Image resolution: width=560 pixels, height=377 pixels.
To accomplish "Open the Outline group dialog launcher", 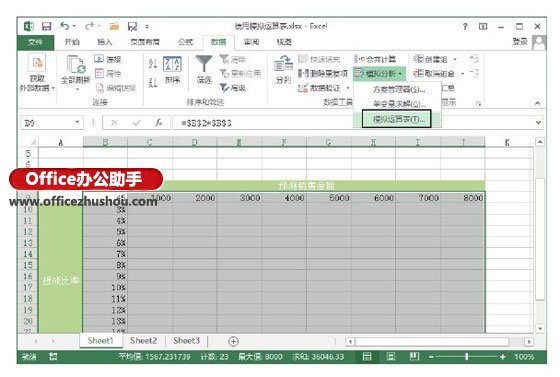I will (479, 104).
